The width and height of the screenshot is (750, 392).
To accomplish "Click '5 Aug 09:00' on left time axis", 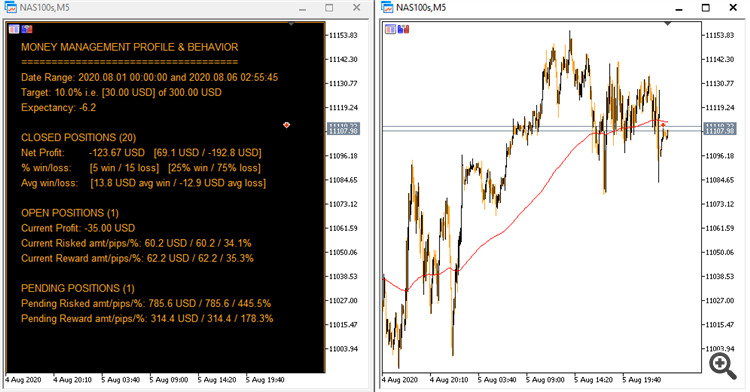I will click(169, 380).
